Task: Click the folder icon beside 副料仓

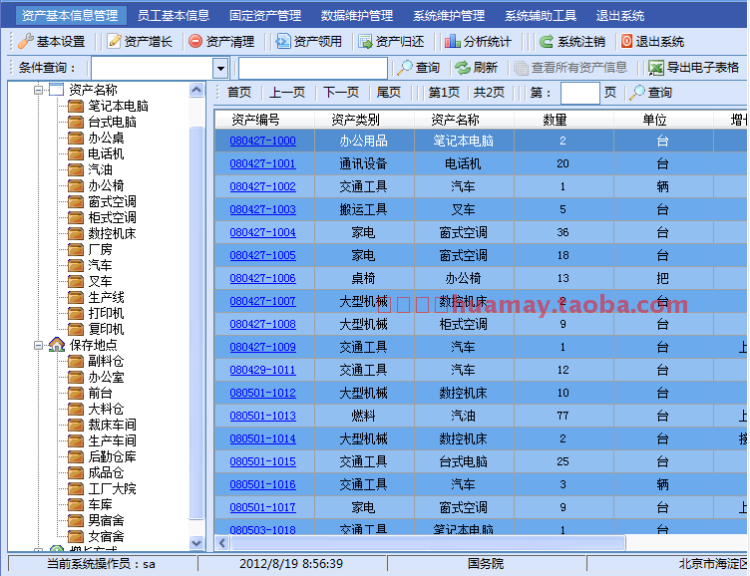Action: [76, 361]
